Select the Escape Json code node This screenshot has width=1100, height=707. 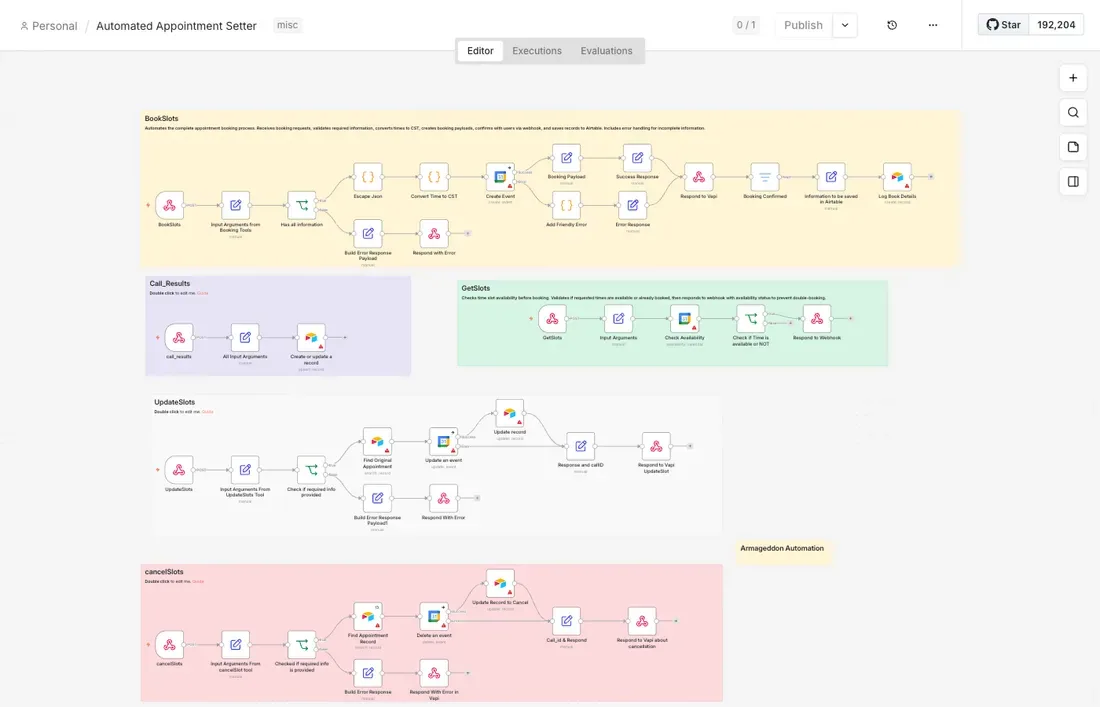(368, 177)
